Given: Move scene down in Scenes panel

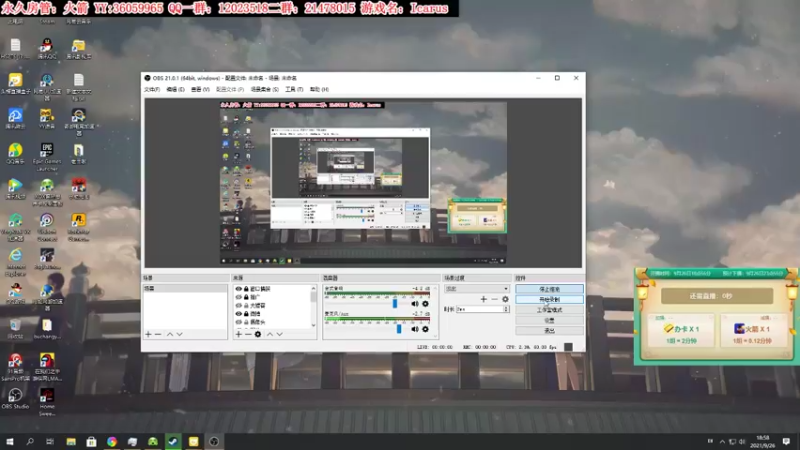Looking at the screenshot, I should point(180,334).
